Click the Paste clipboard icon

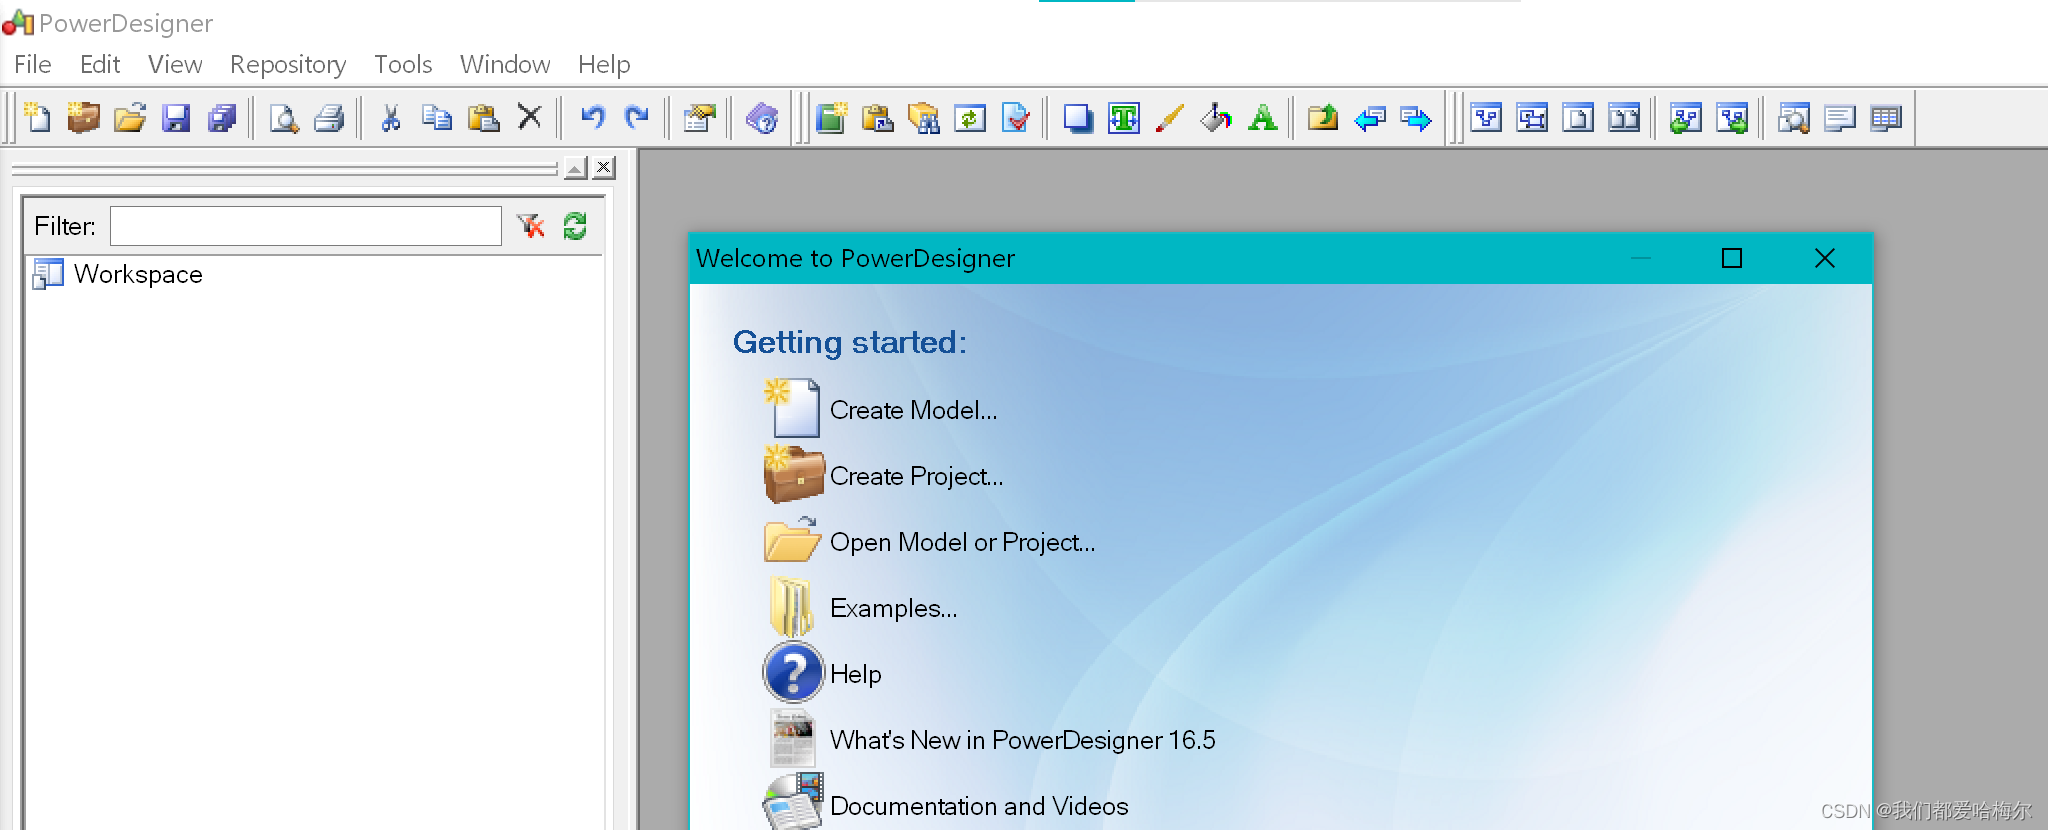pos(483,118)
